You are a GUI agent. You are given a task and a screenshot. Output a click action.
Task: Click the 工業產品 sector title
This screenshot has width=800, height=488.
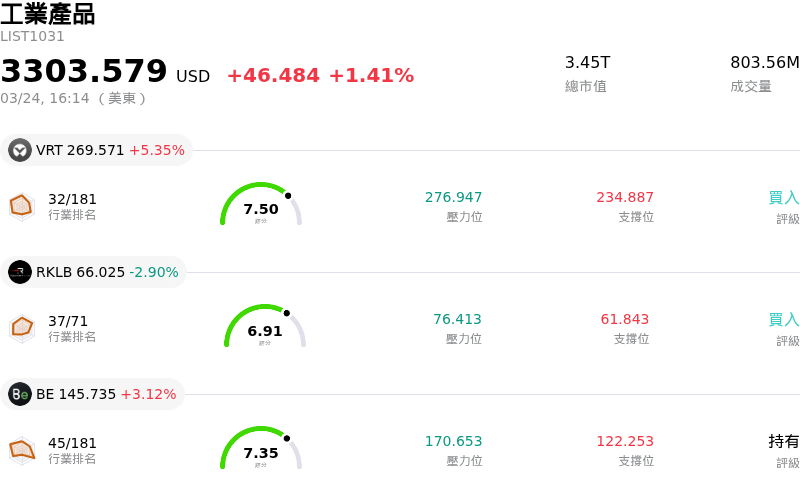tap(48, 14)
